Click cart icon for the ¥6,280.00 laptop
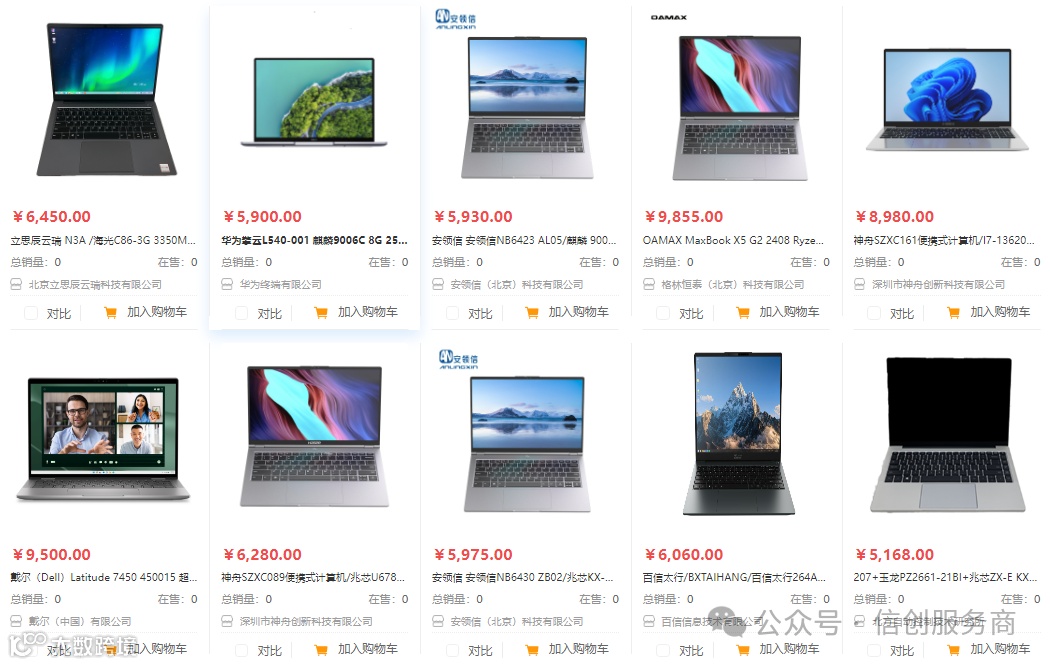Screen dimensions: 1050x665 click(x=321, y=650)
